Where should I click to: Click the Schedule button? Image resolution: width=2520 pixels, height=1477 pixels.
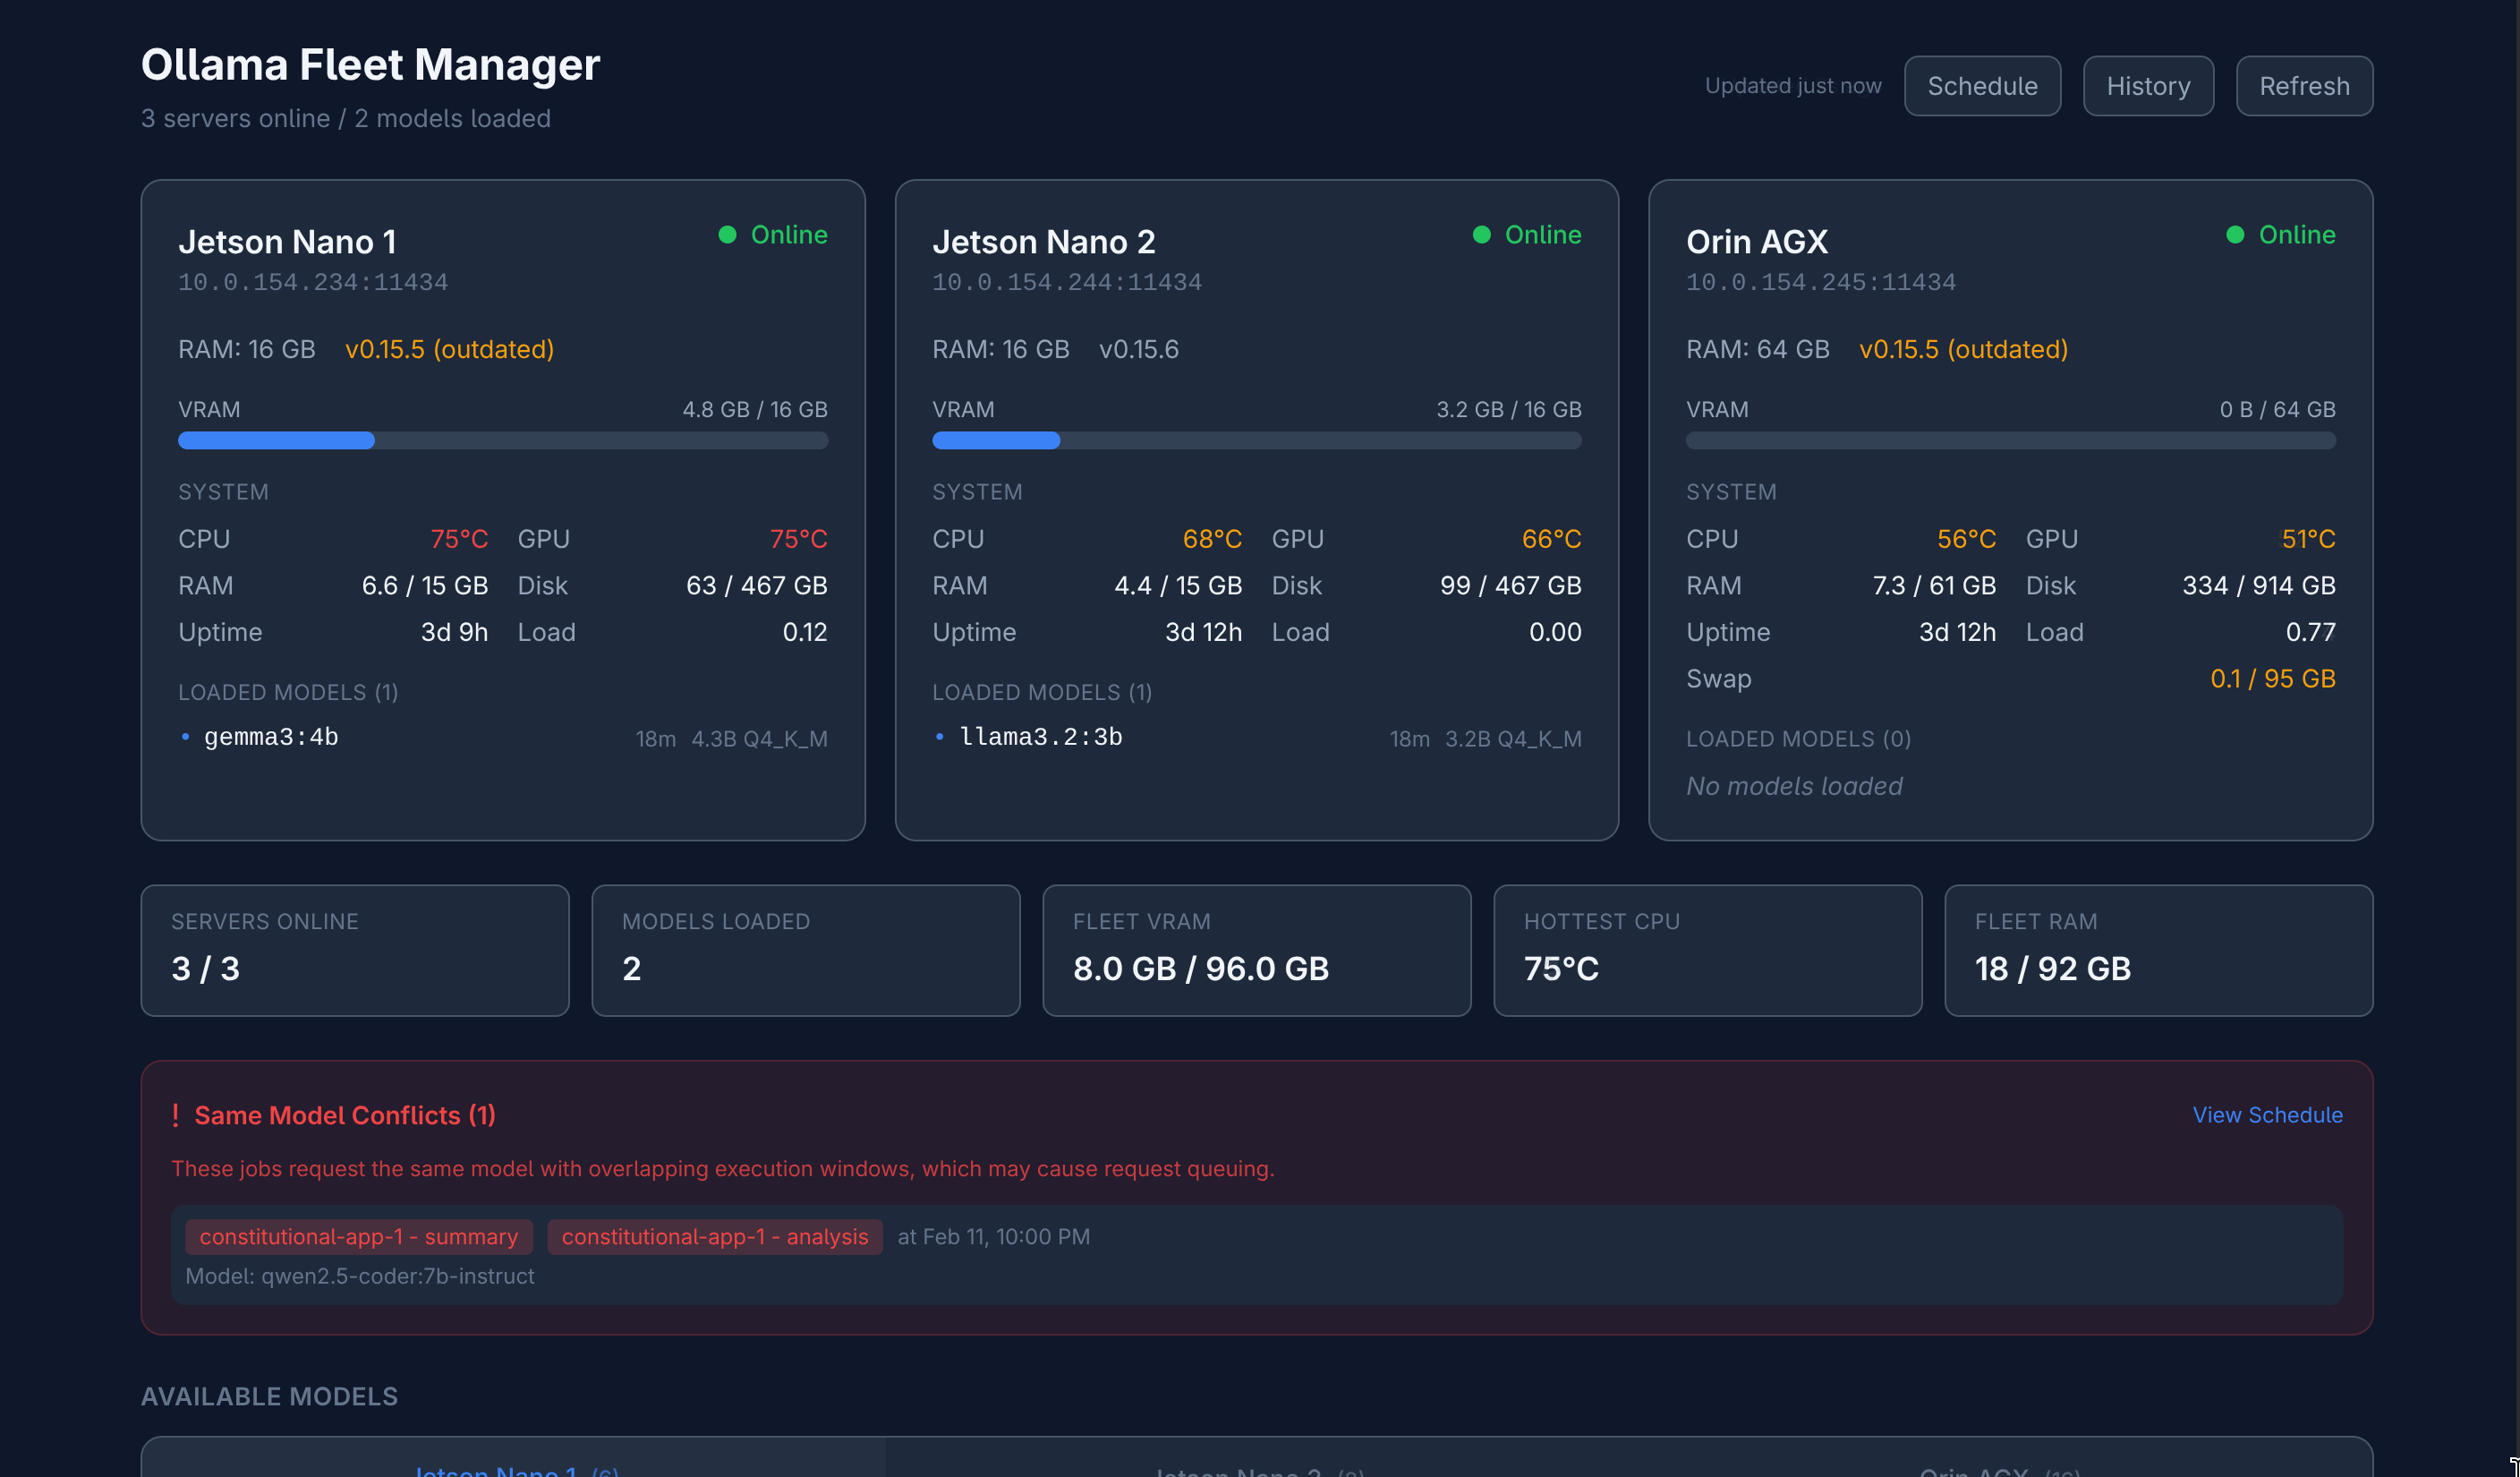1981,86
